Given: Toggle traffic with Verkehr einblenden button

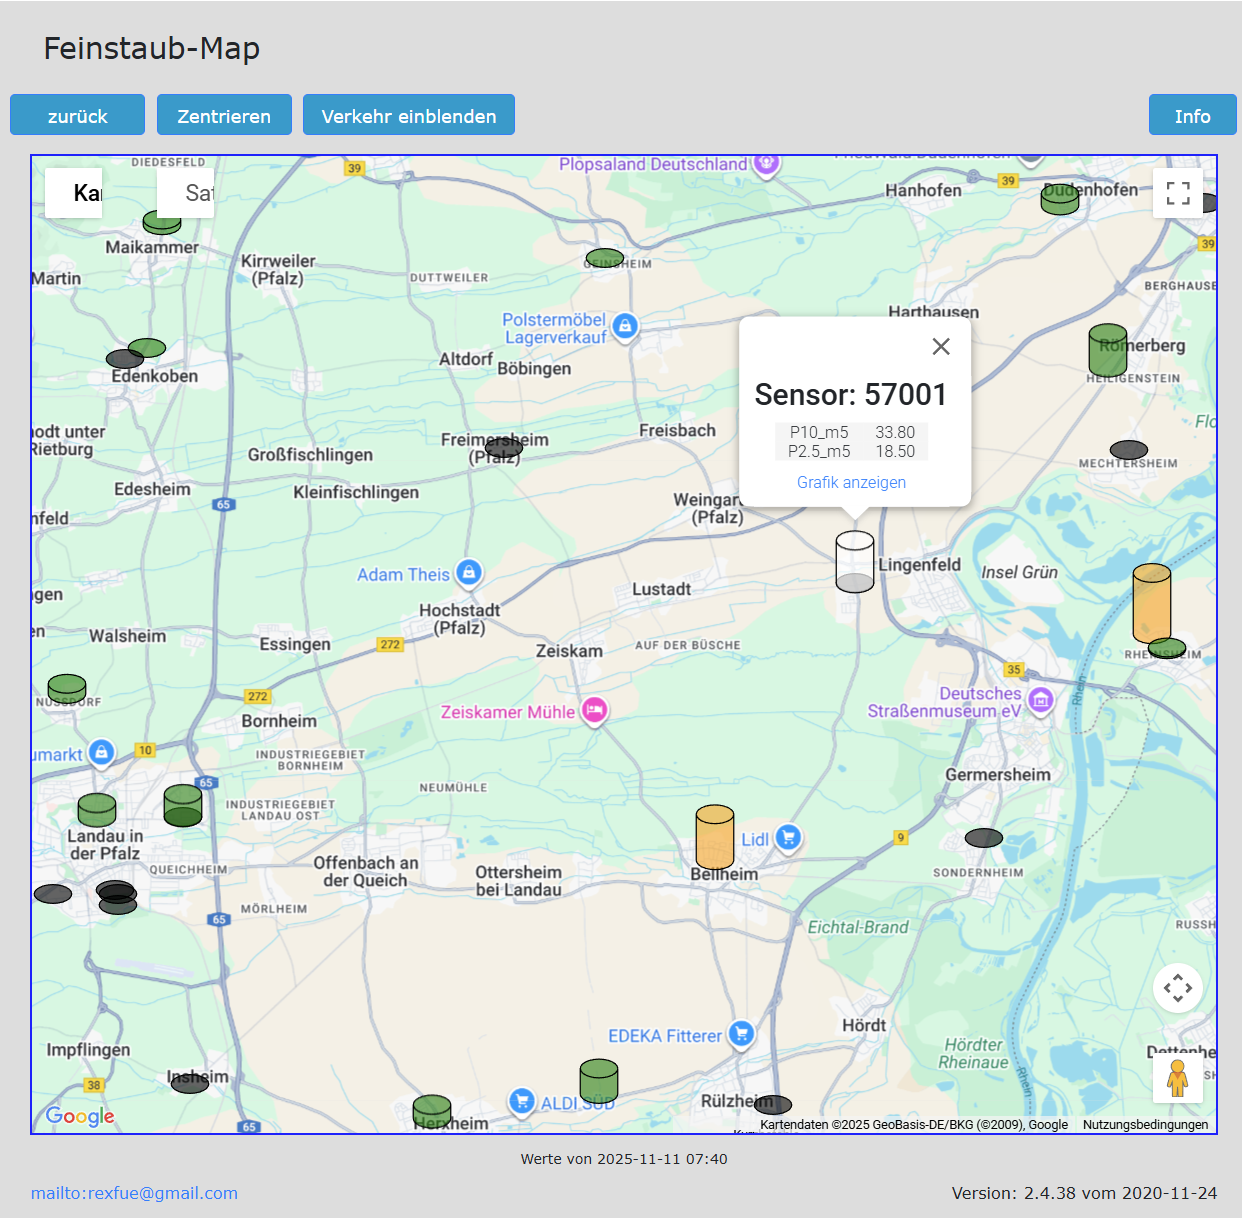Looking at the screenshot, I should pos(409,115).
